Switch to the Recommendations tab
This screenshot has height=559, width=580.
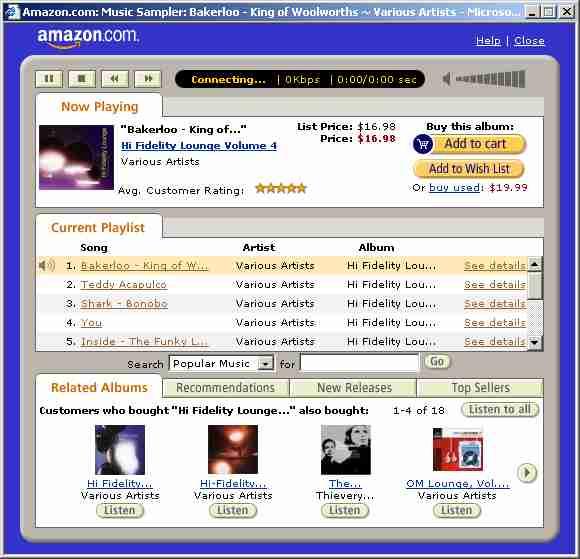coord(225,387)
